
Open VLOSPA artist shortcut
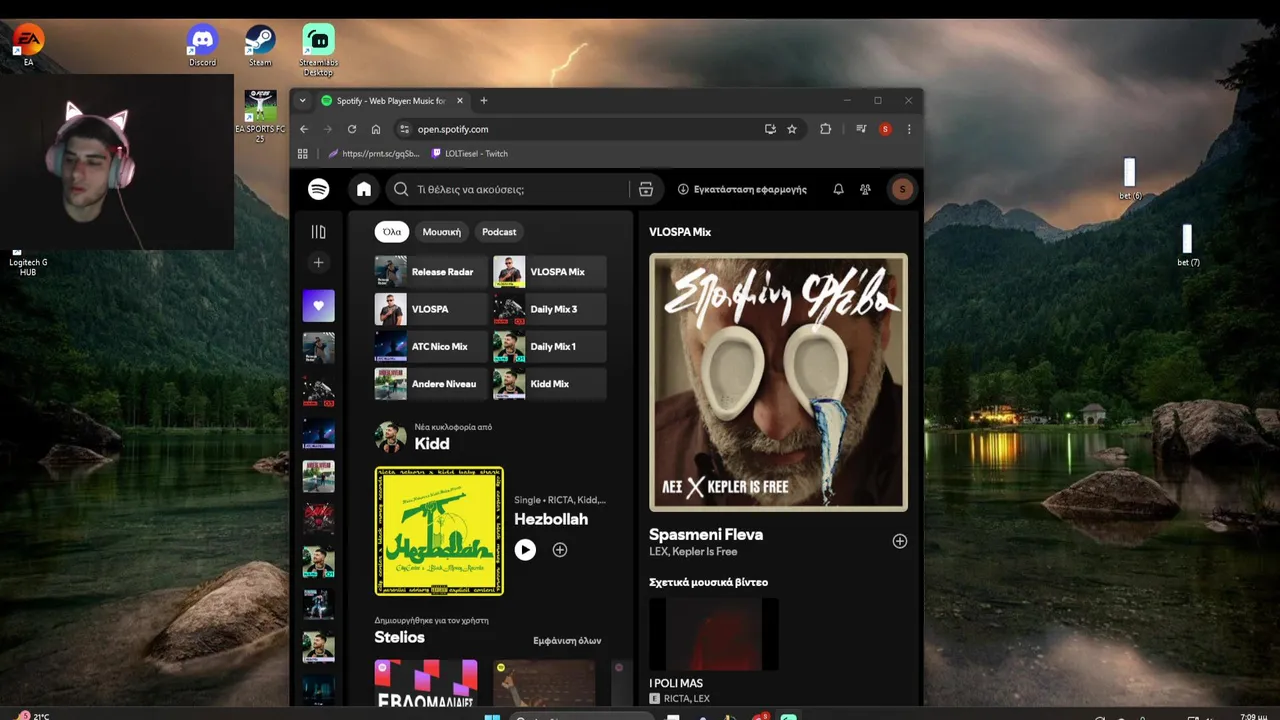click(x=431, y=309)
